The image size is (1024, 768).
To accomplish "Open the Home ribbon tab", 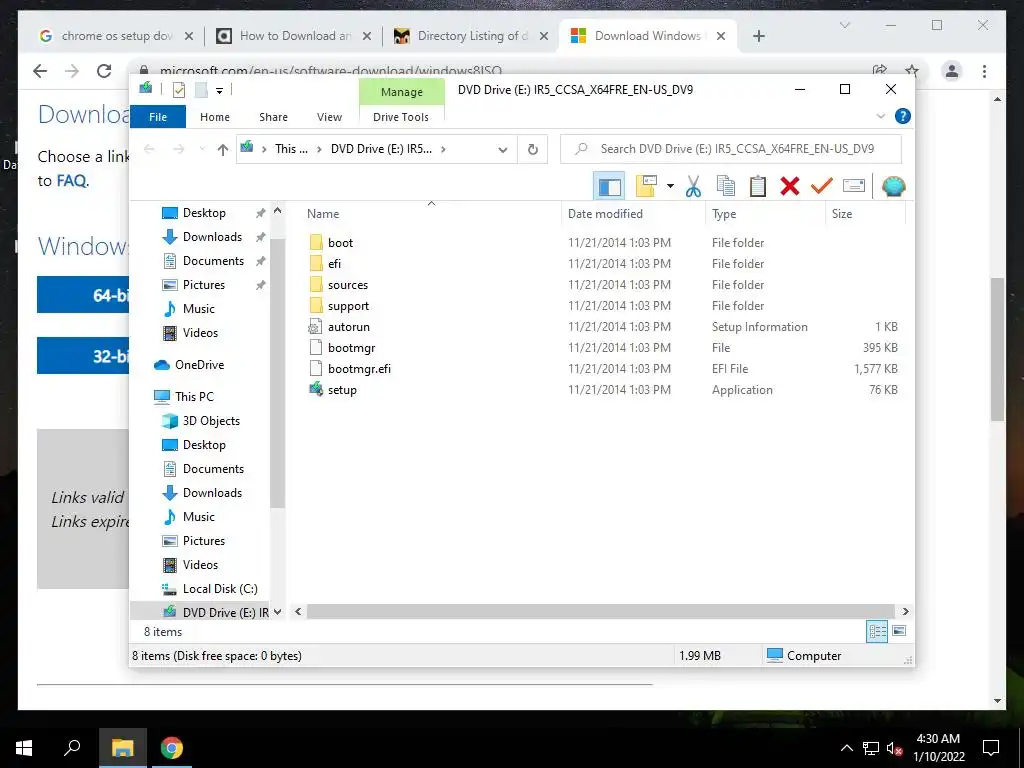I will 215,117.
